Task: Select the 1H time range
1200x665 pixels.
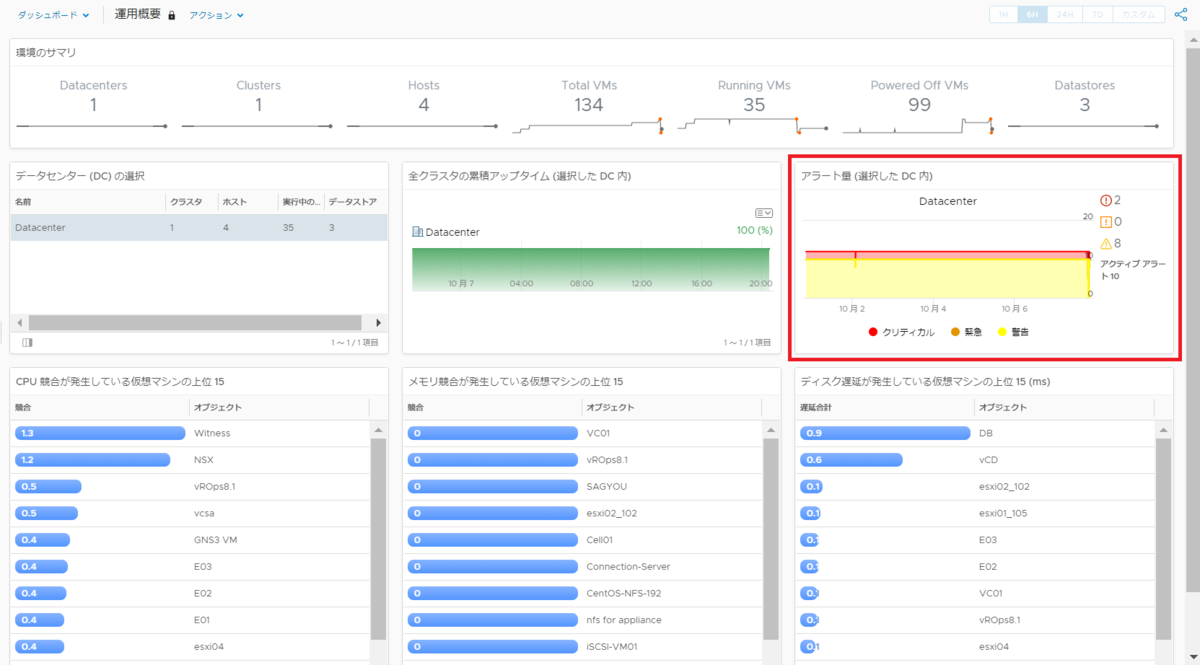Action: click(x=1003, y=15)
